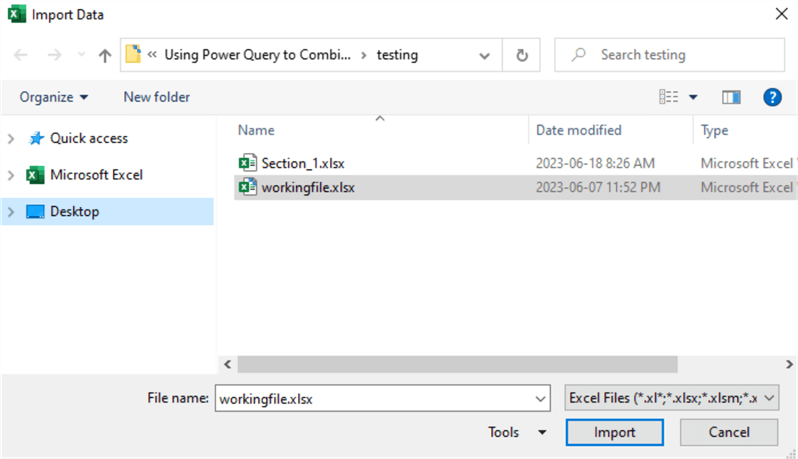The width and height of the screenshot is (798, 459).
Task: Go back to previous folder
Action: pyautogui.click(x=20, y=55)
